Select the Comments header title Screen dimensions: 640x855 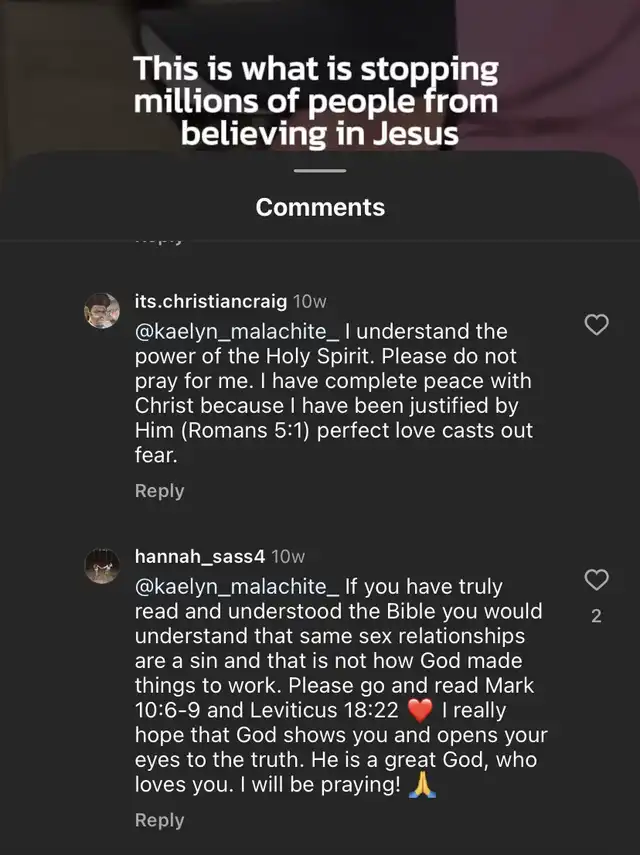[x=320, y=207]
